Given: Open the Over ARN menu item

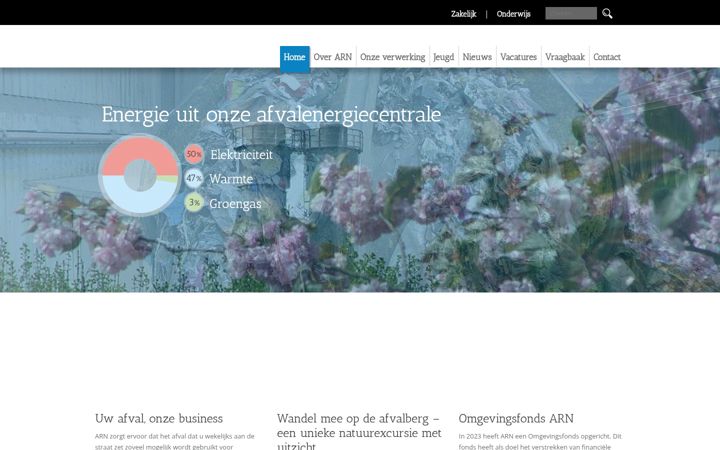Looking at the screenshot, I should coord(332,57).
